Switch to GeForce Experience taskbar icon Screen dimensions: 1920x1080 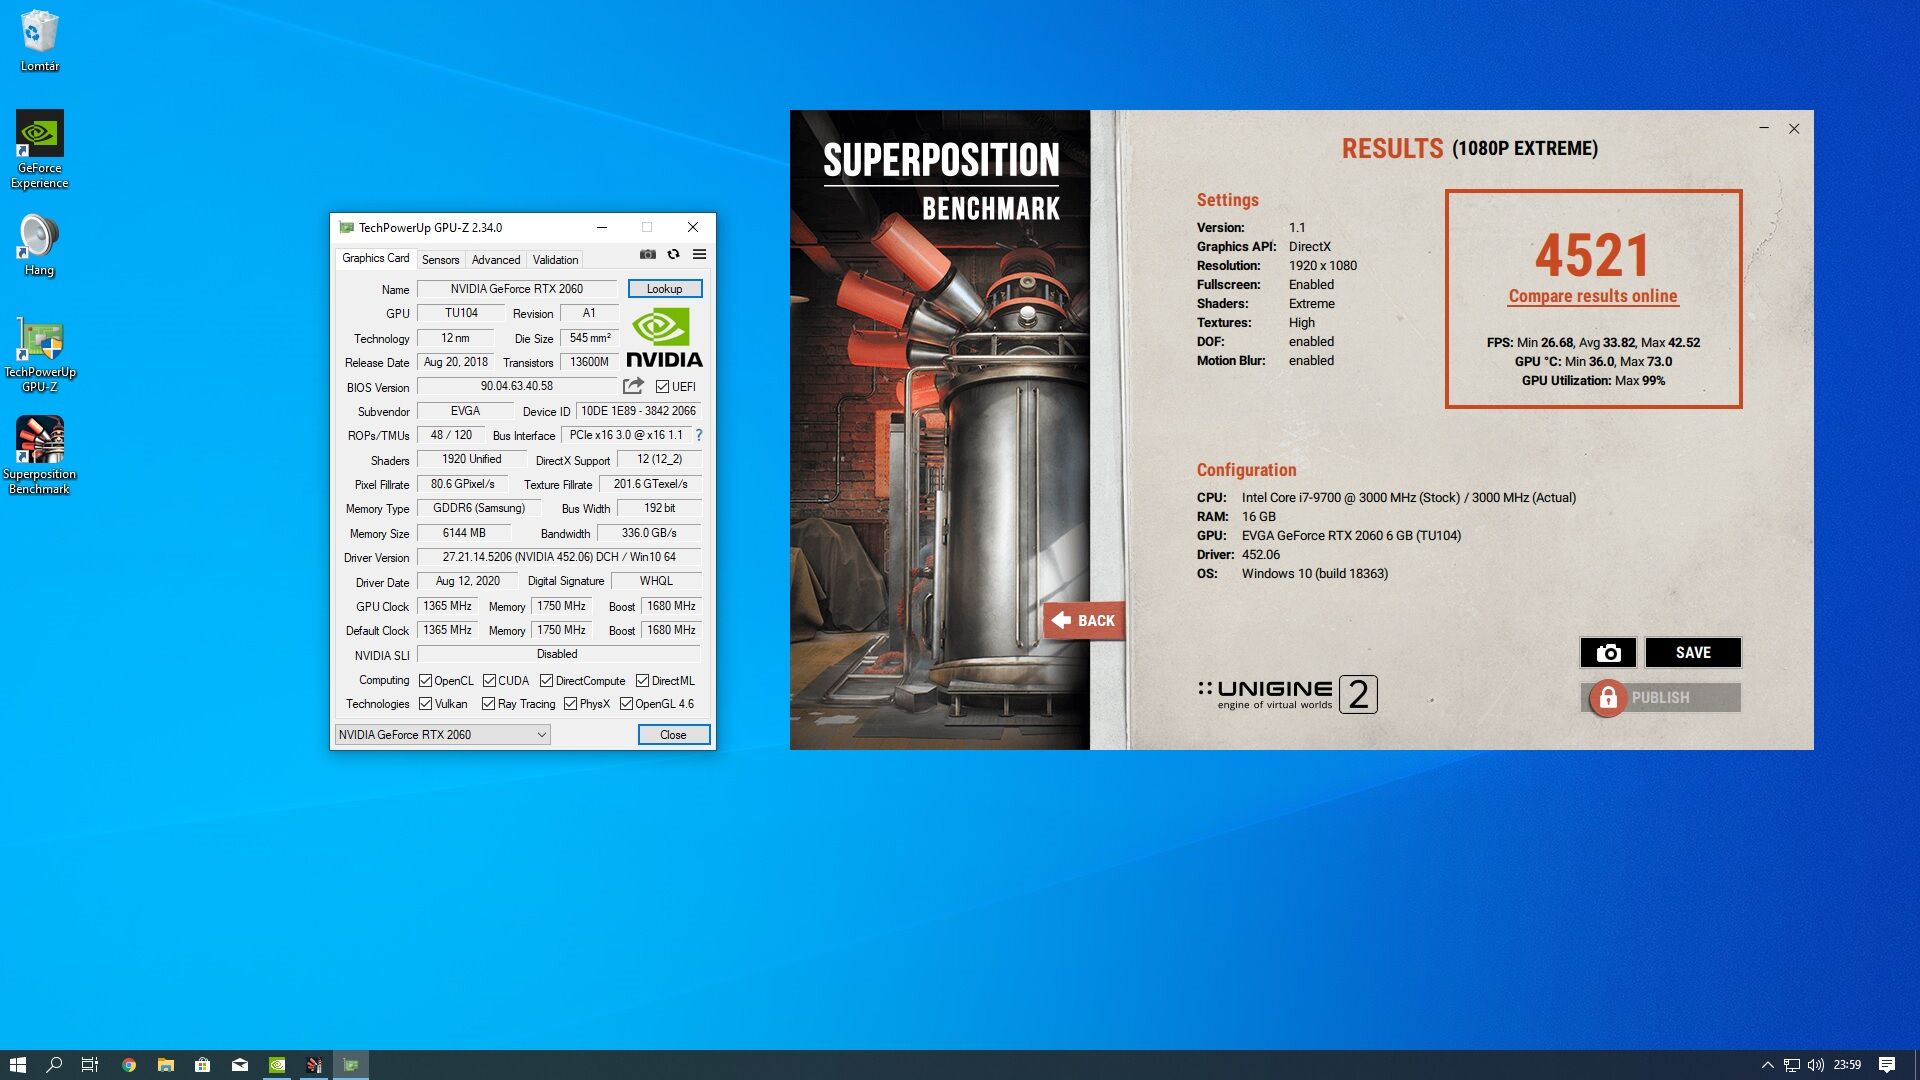point(277,1065)
